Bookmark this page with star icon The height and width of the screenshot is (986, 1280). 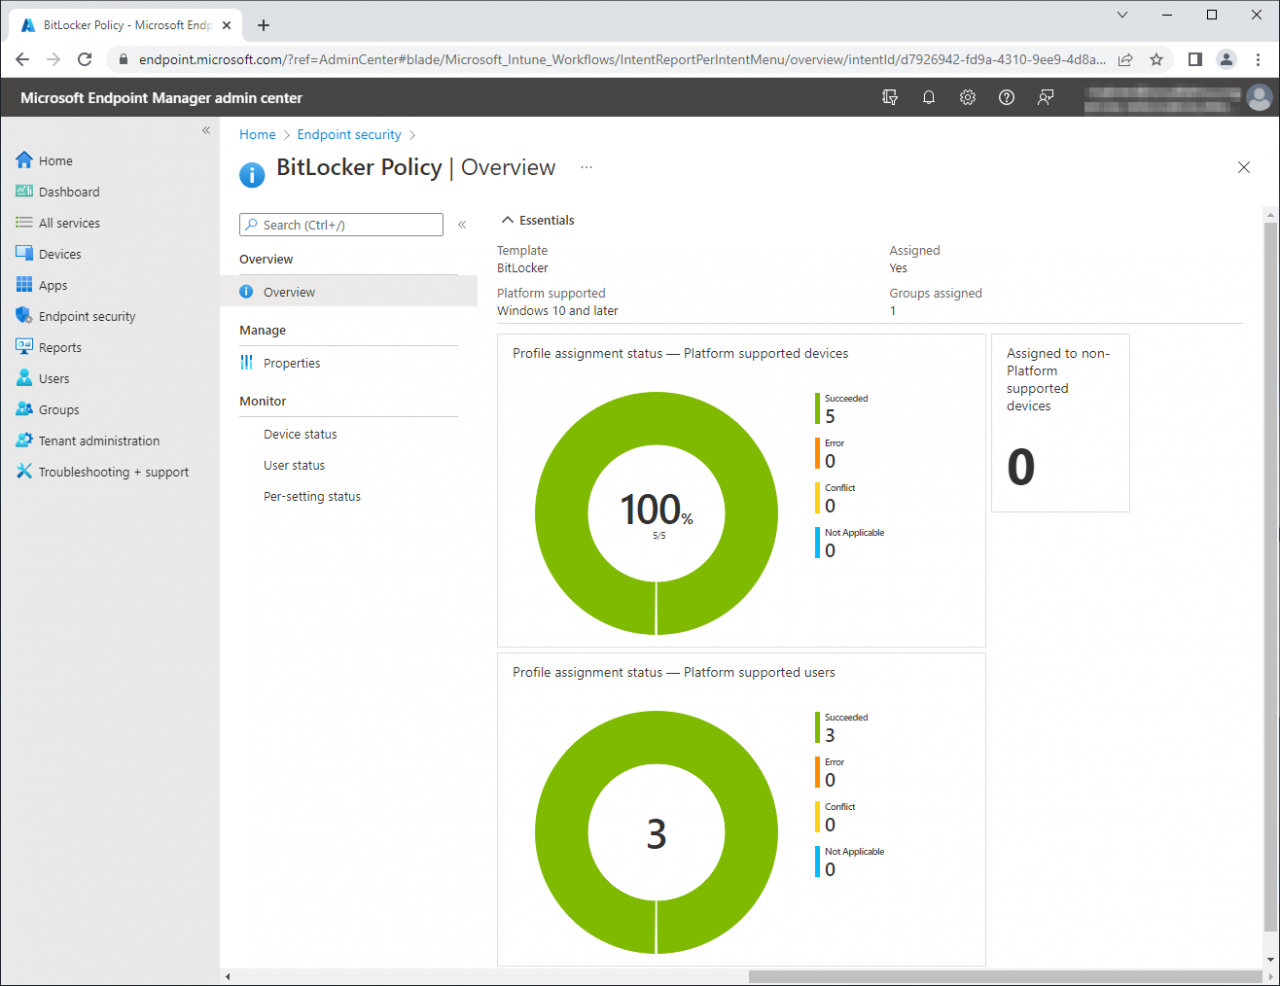(1156, 59)
